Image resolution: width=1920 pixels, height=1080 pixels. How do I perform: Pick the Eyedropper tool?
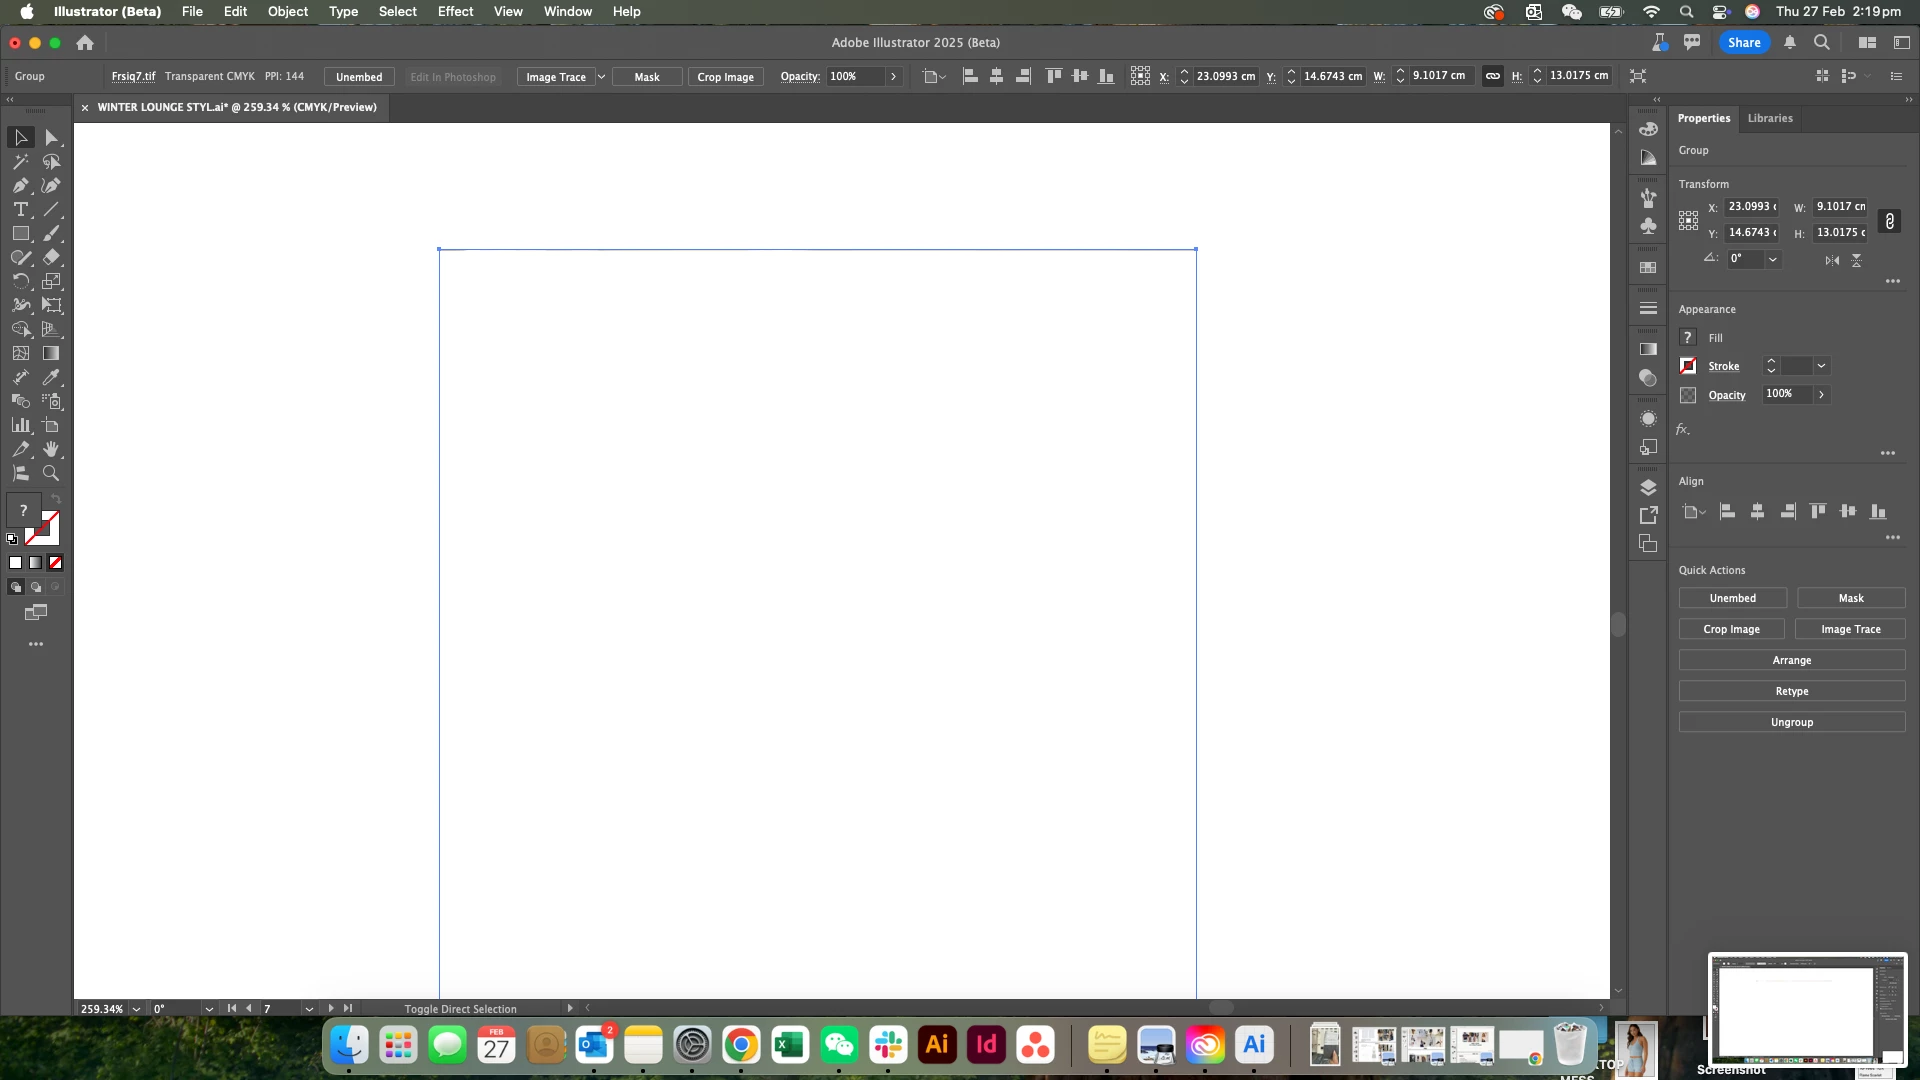(51, 378)
